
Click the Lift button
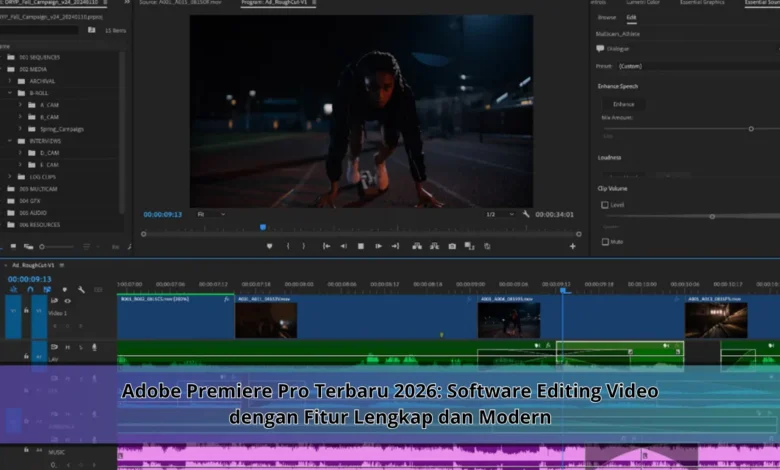417,246
